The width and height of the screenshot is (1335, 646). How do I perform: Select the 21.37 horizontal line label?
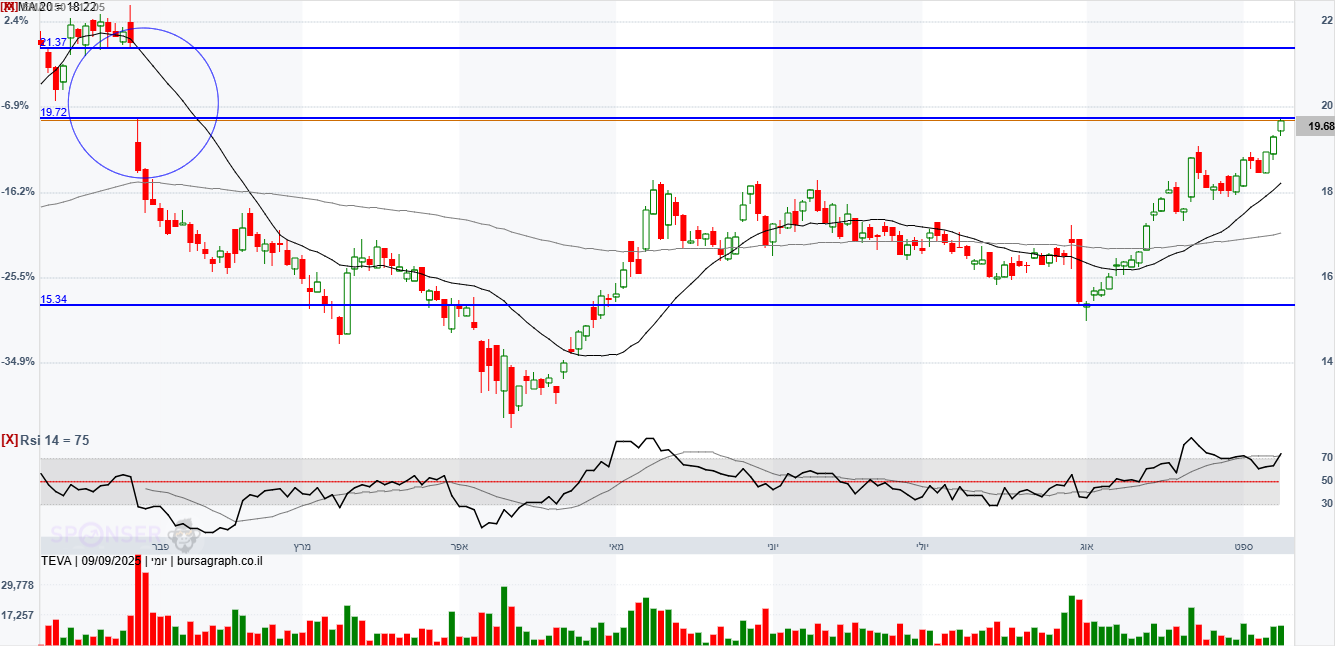click(x=54, y=42)
